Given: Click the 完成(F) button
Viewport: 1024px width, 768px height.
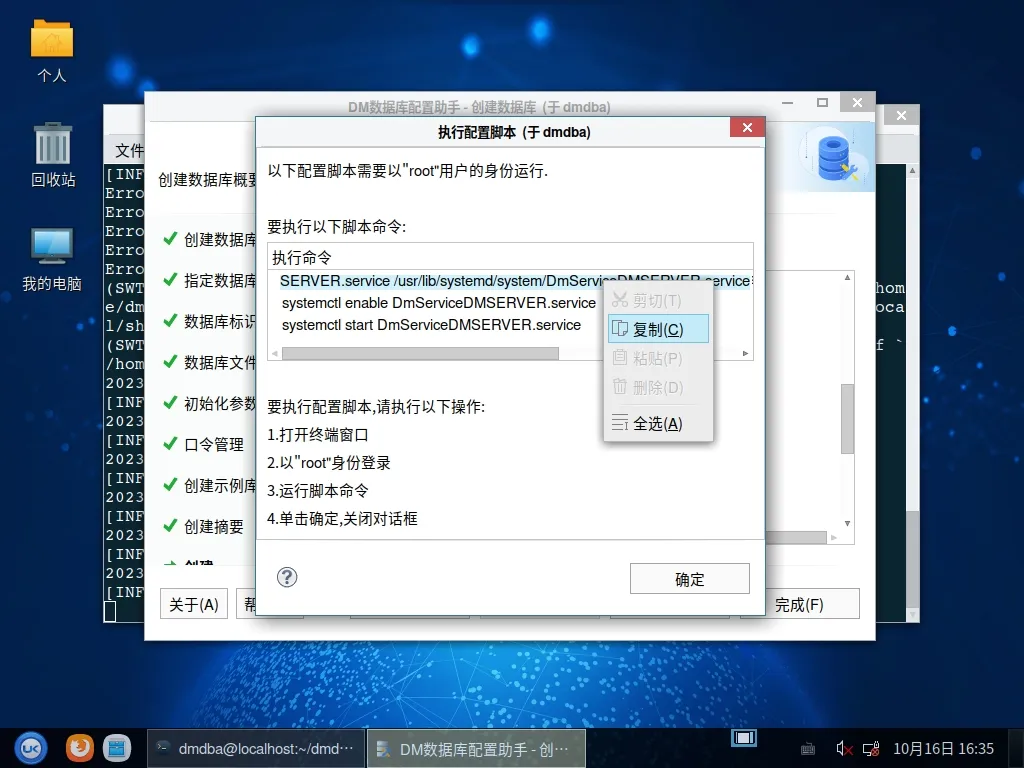Looking at the screenshot, I should click(x=799, y=604).
